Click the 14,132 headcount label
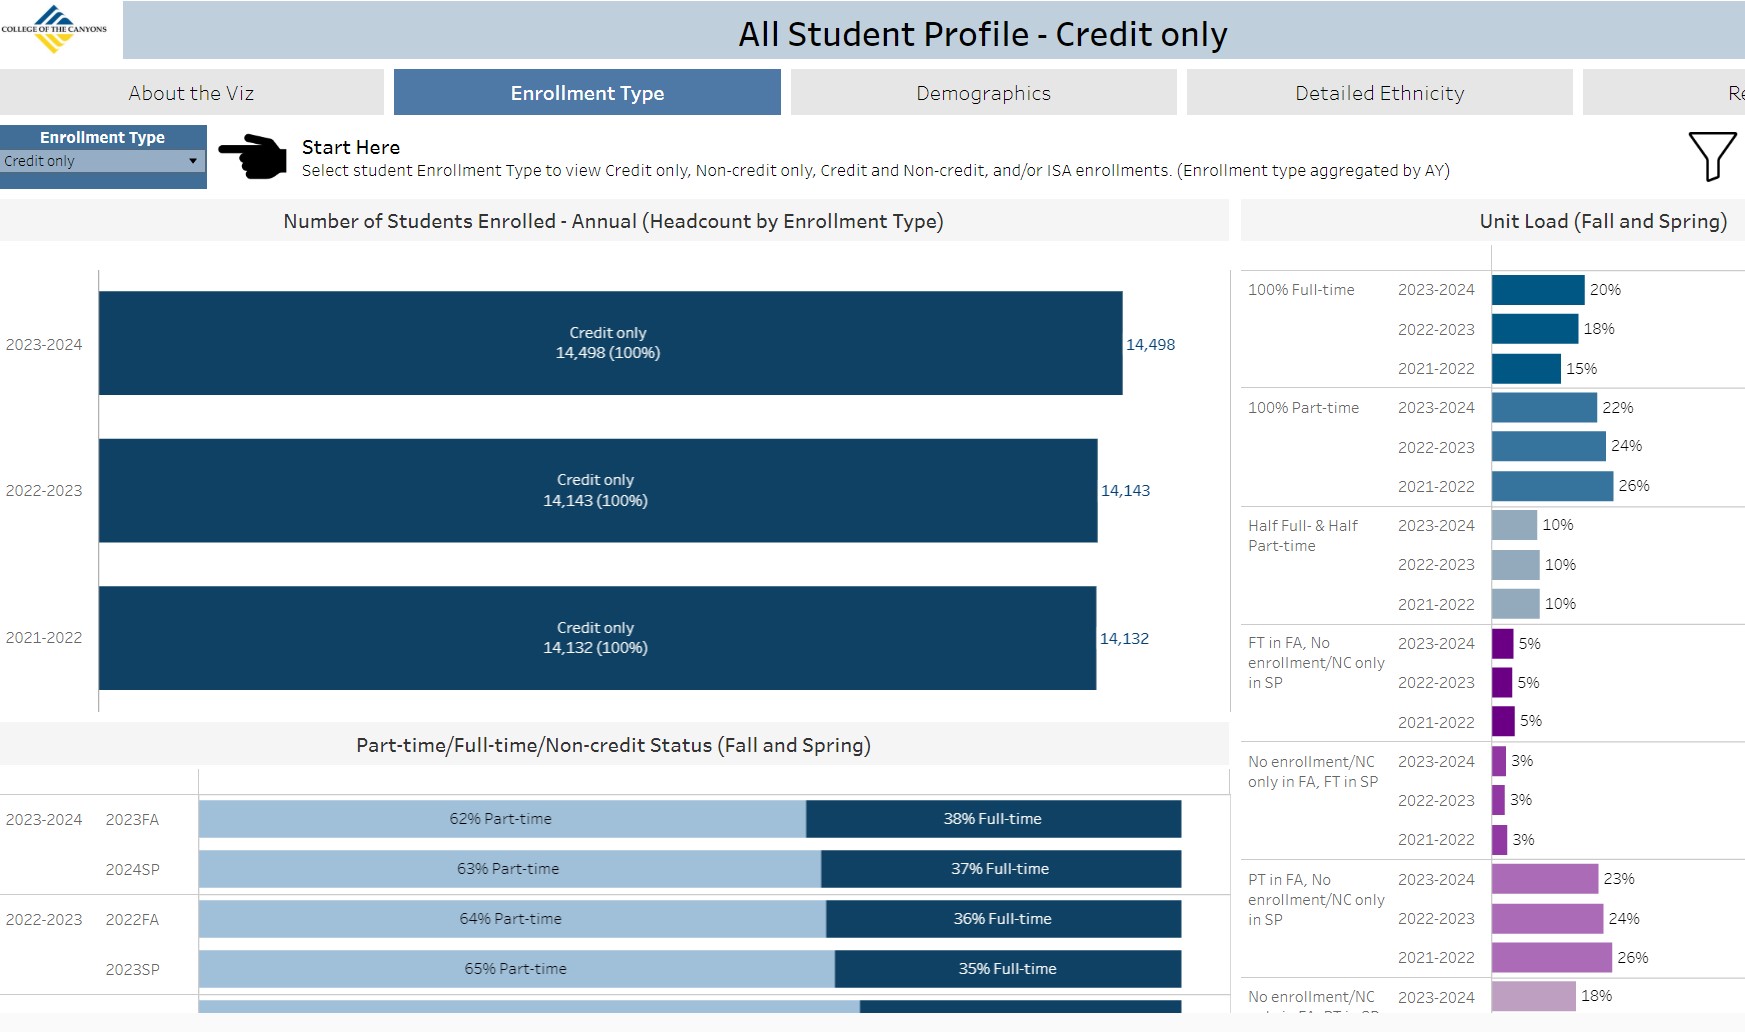Screen dimensions: 1745x1032 [1124, 638]
